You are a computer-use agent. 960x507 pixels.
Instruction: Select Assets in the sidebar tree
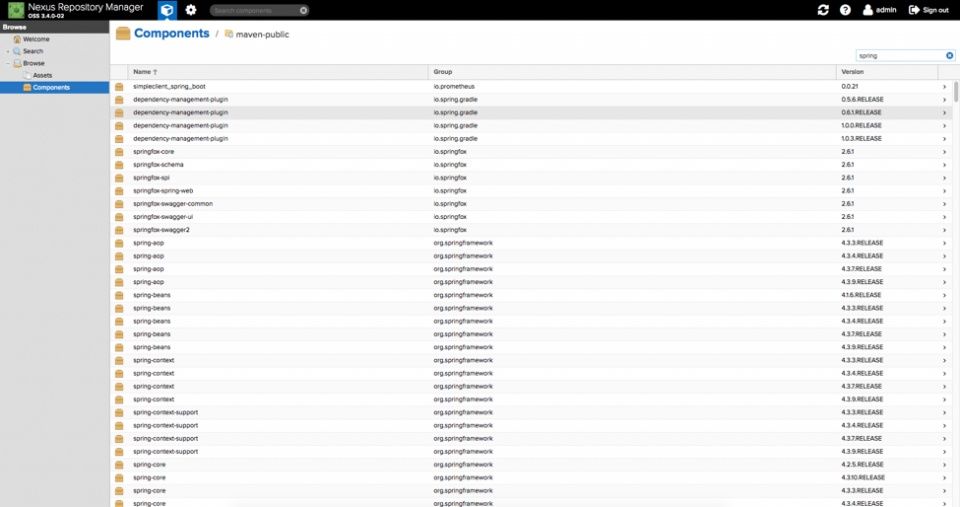click(x=42, y=75)
